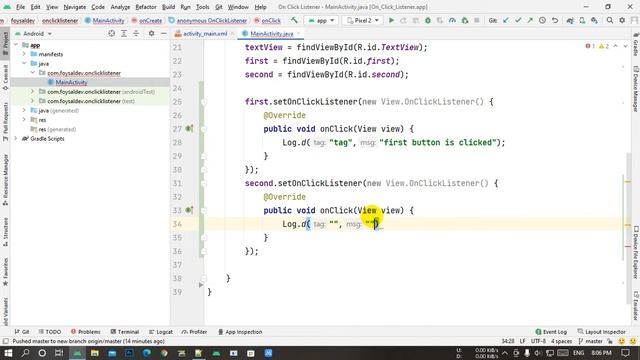Screen dimensions: 640x360
Task: Open Task View on the taskbar
Action: pos(59,353)
